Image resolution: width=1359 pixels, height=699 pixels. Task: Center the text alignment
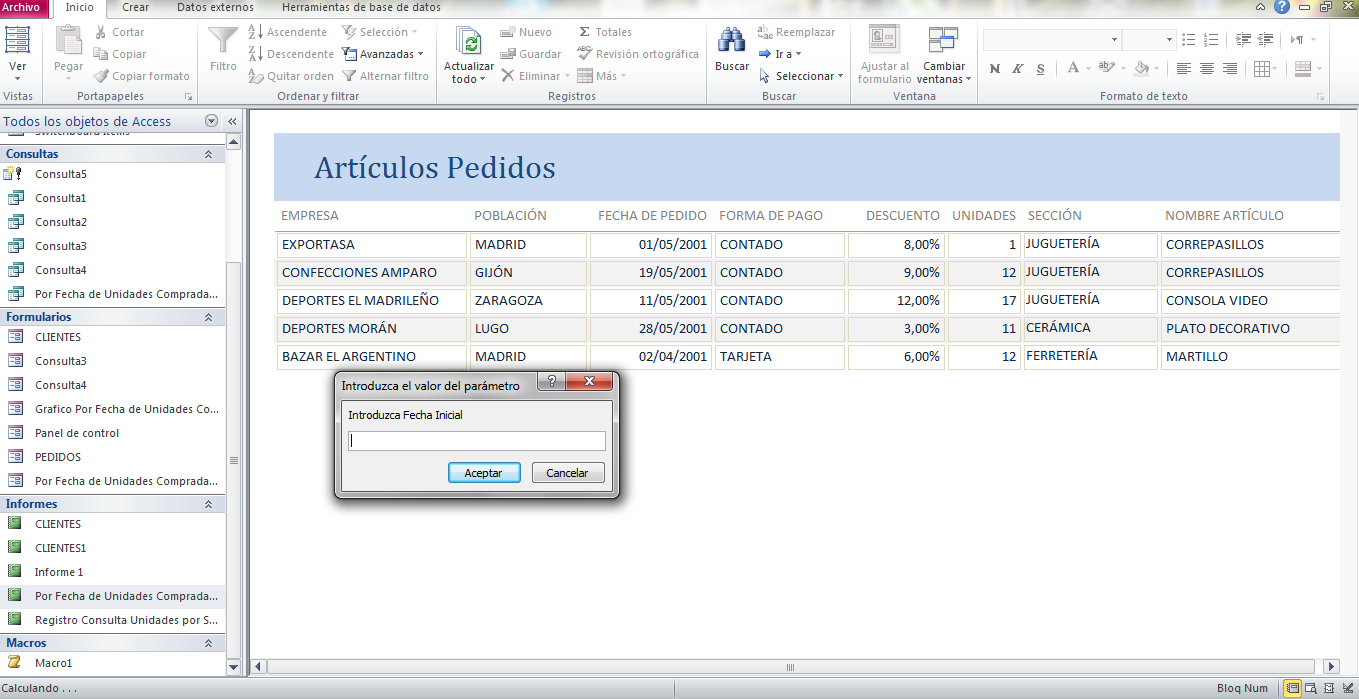[x=1207, y=69]
